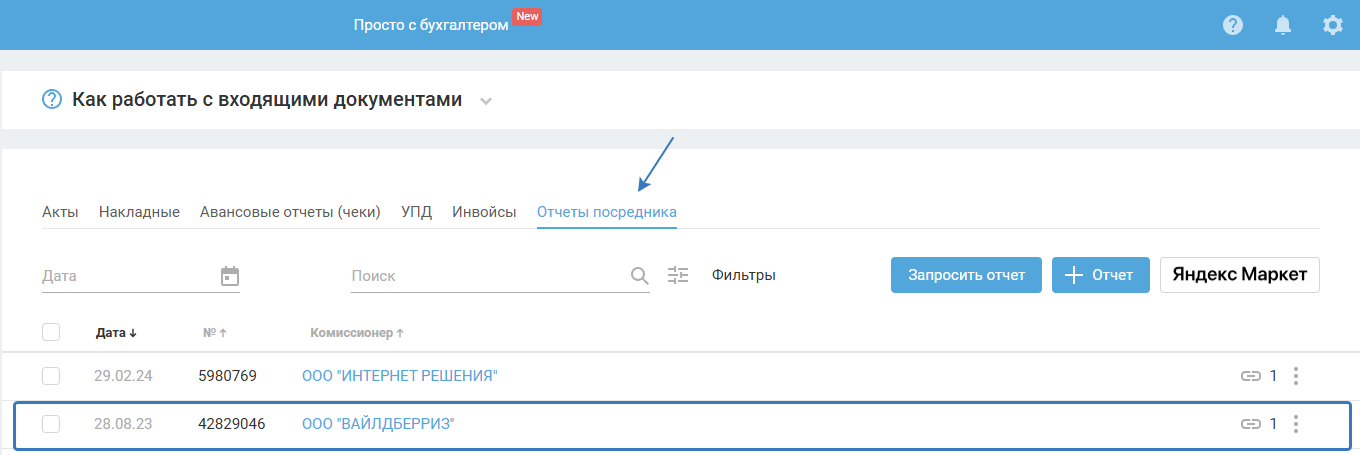Click link icon in ВАЙЛДБЕРРИЗ row
Screen dimensions: 1360x455
pyautogui.click(x=1250, y=424)
